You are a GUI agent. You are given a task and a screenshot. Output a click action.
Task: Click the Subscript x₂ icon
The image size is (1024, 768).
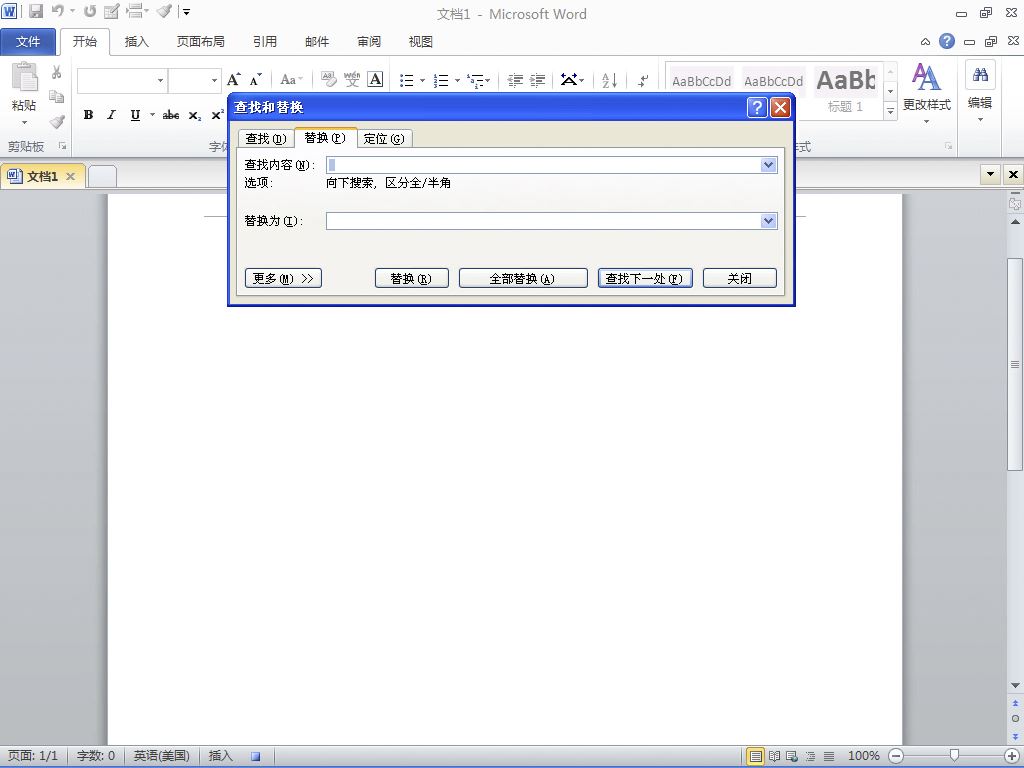[x=195, y=116]
